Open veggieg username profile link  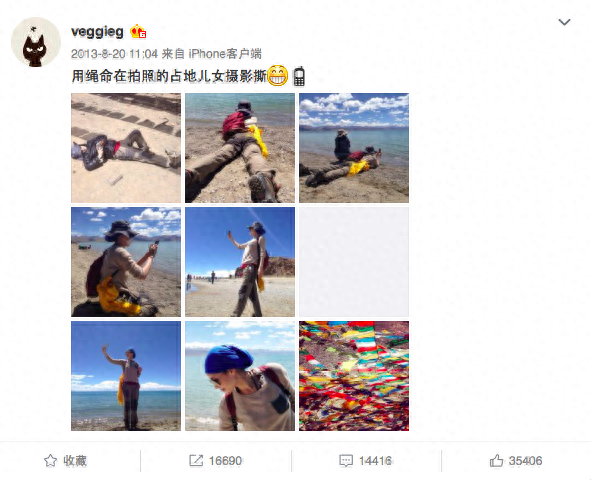point(97,32)
